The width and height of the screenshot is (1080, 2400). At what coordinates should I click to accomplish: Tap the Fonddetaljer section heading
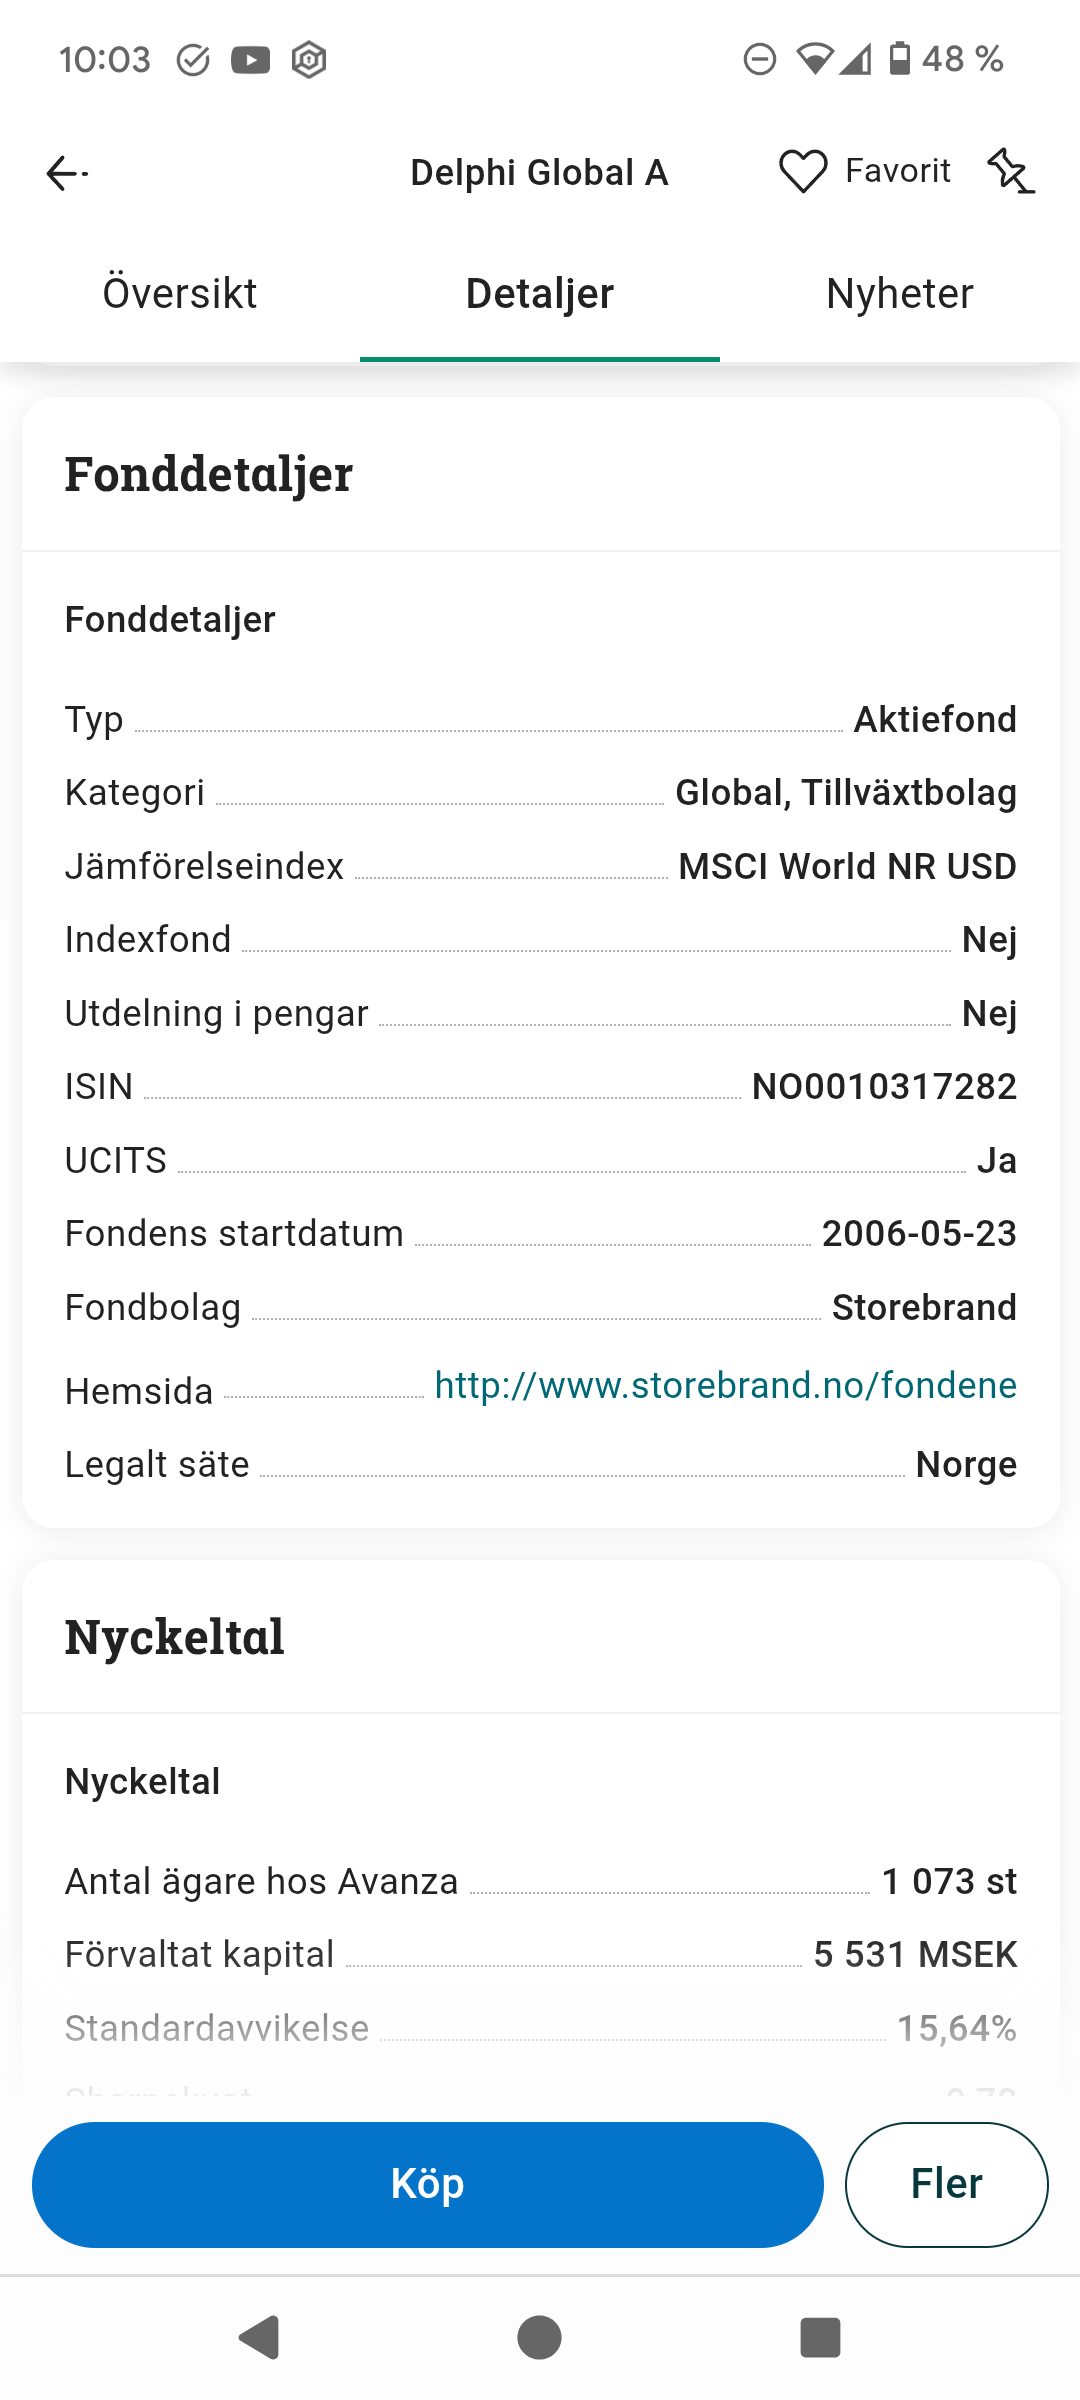tap(209, 474)
